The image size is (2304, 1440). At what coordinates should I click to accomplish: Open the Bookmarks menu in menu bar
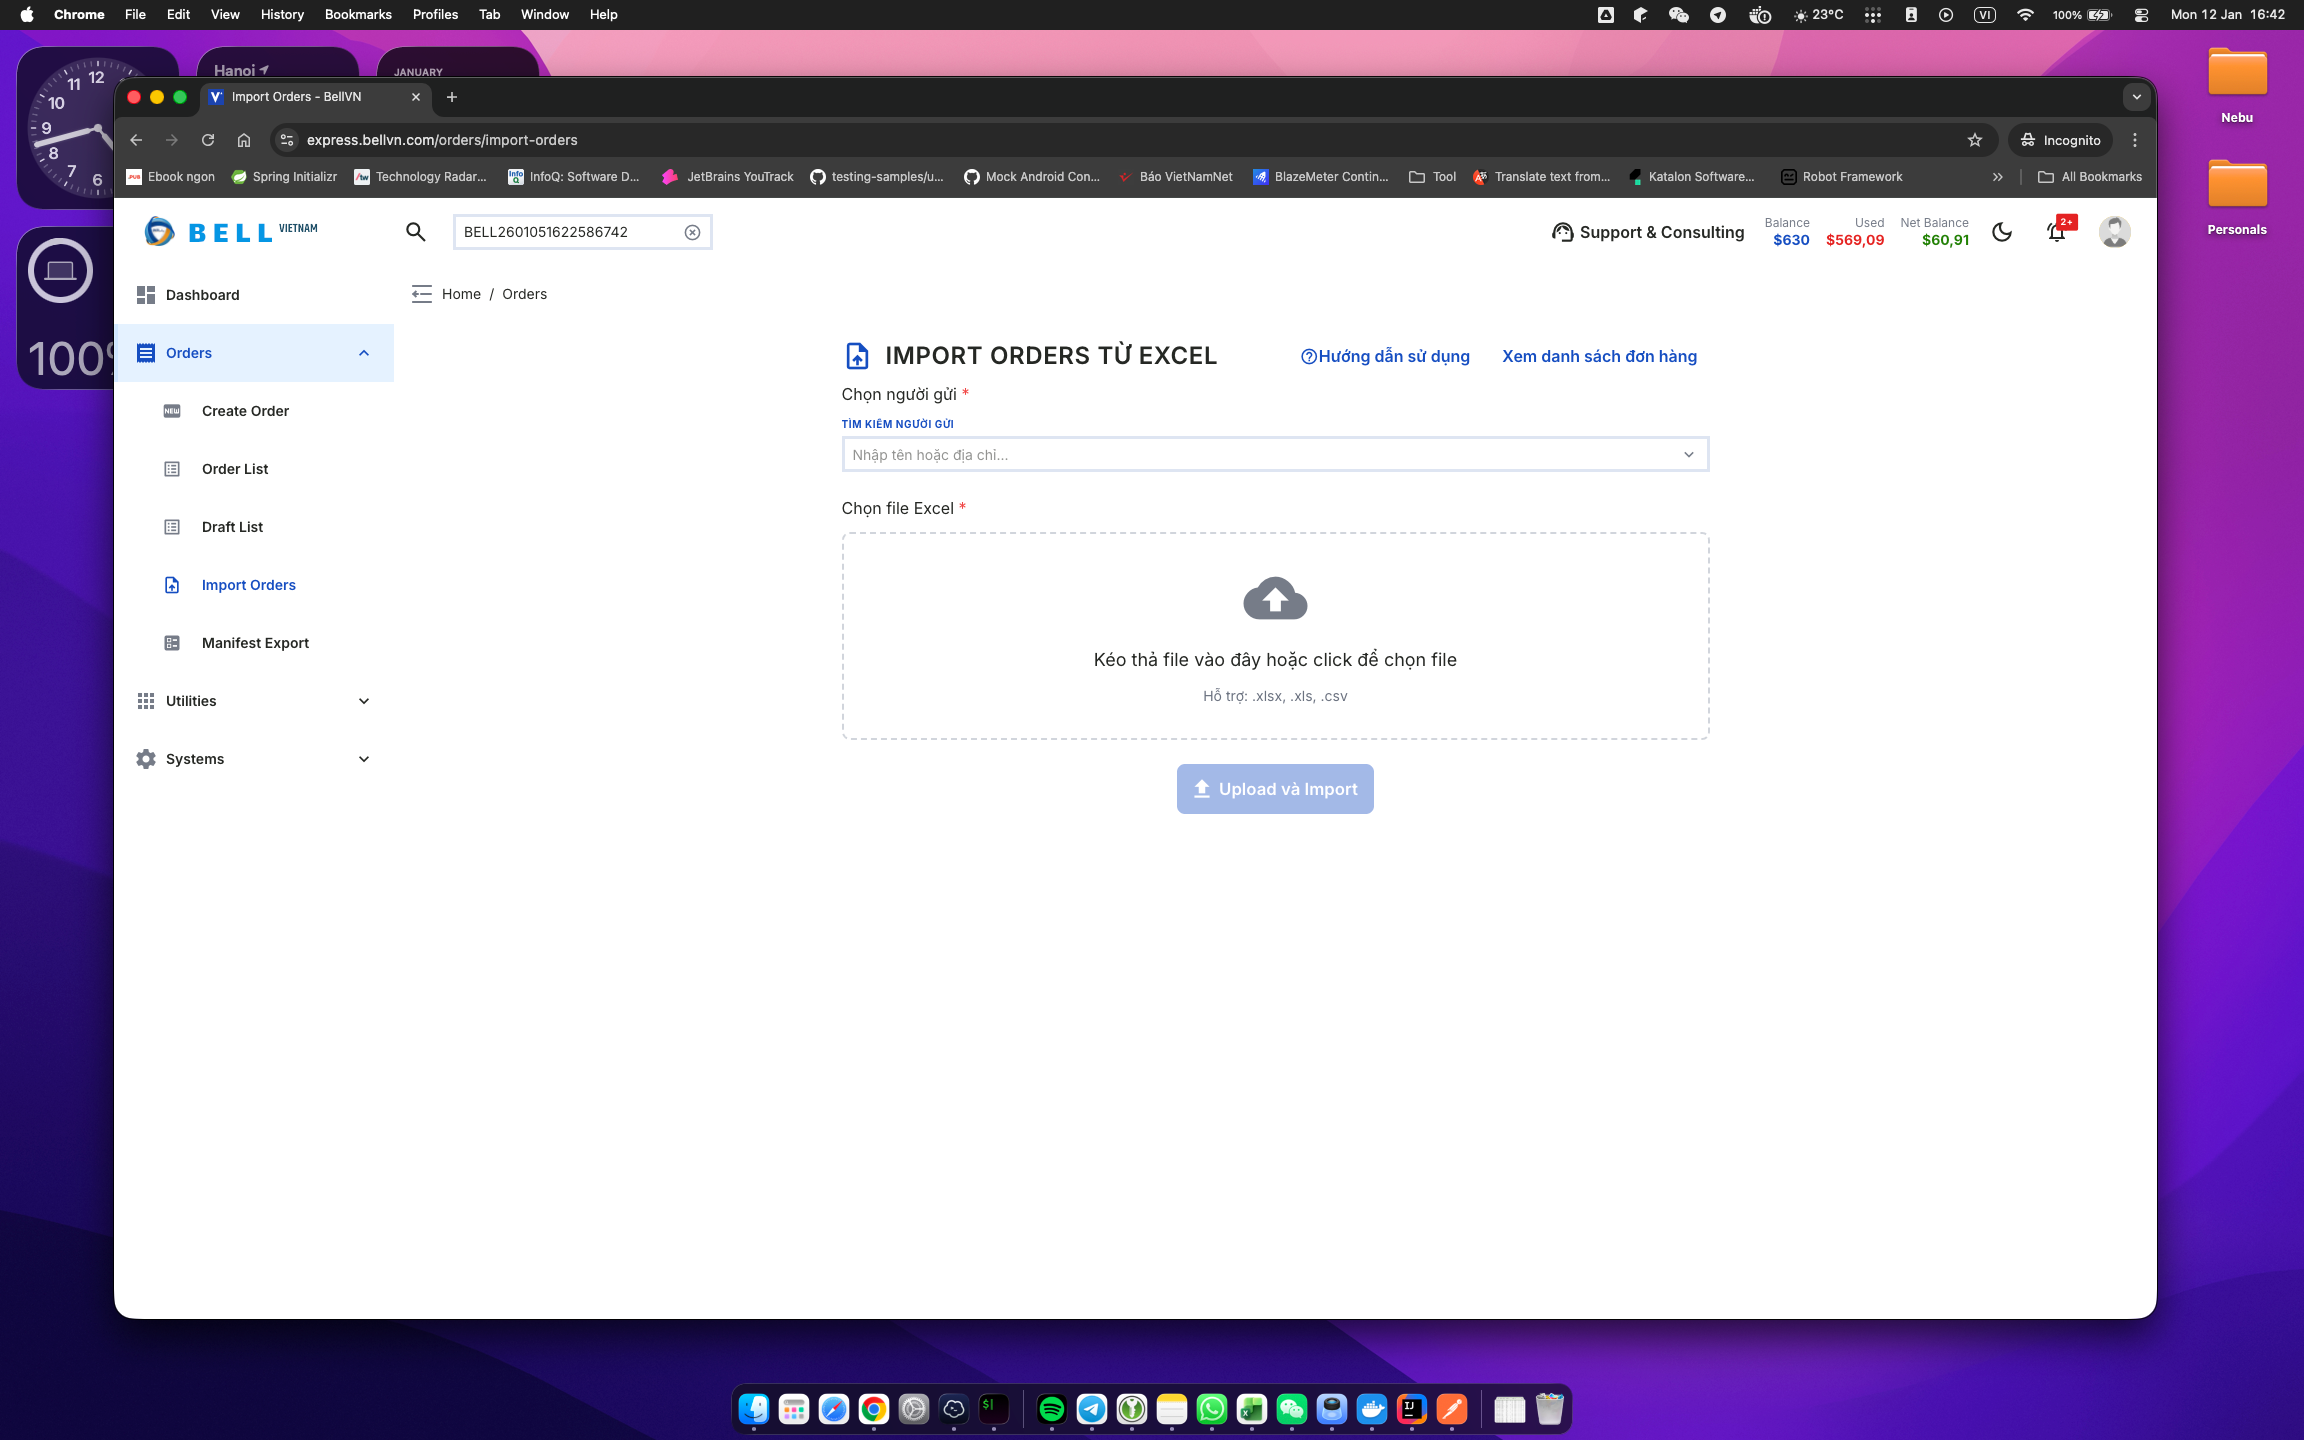(357, 14)
